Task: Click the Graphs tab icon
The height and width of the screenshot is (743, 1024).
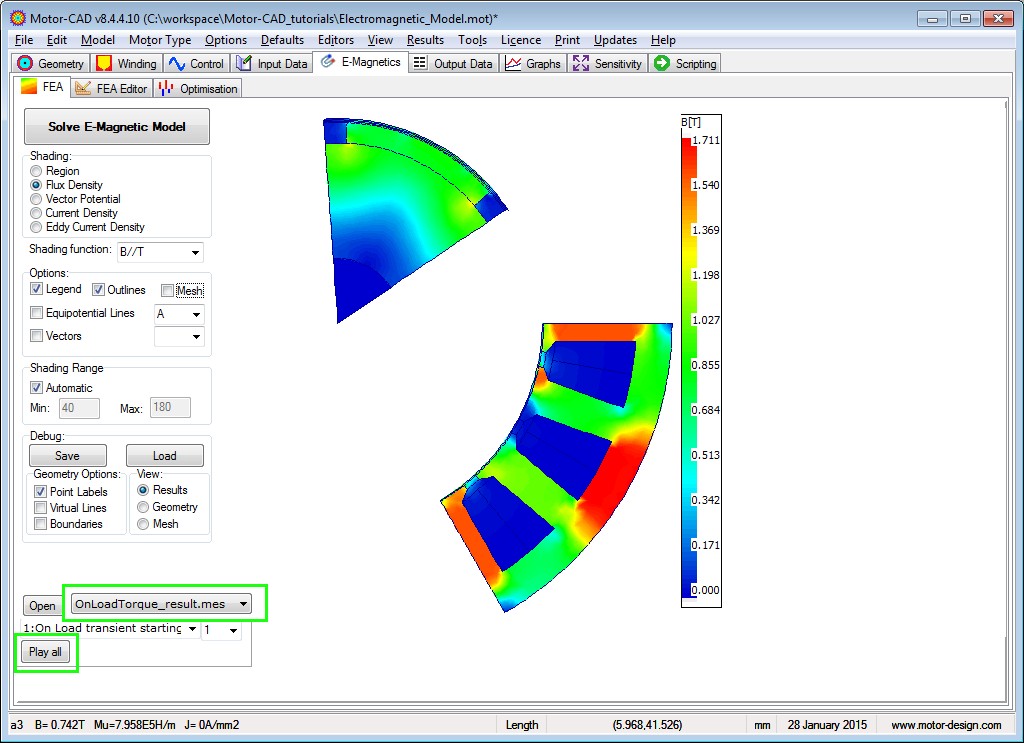Action: pos(513,64)
